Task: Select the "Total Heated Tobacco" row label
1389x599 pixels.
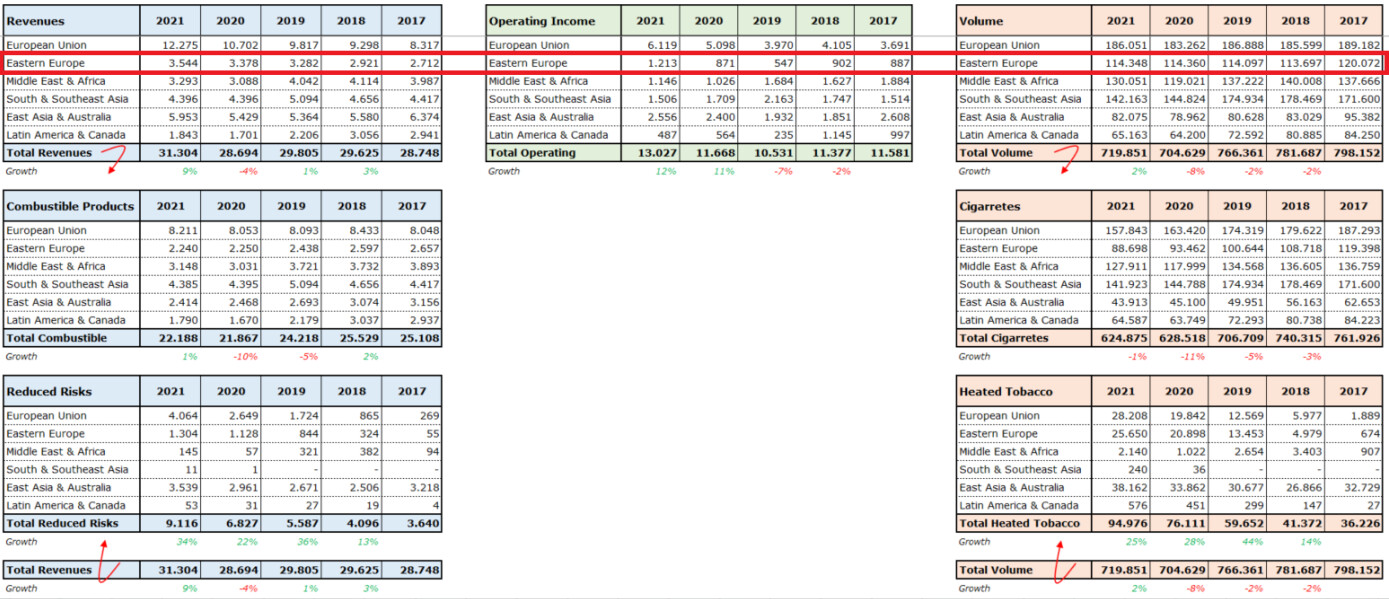Action: click(1019, 523)
